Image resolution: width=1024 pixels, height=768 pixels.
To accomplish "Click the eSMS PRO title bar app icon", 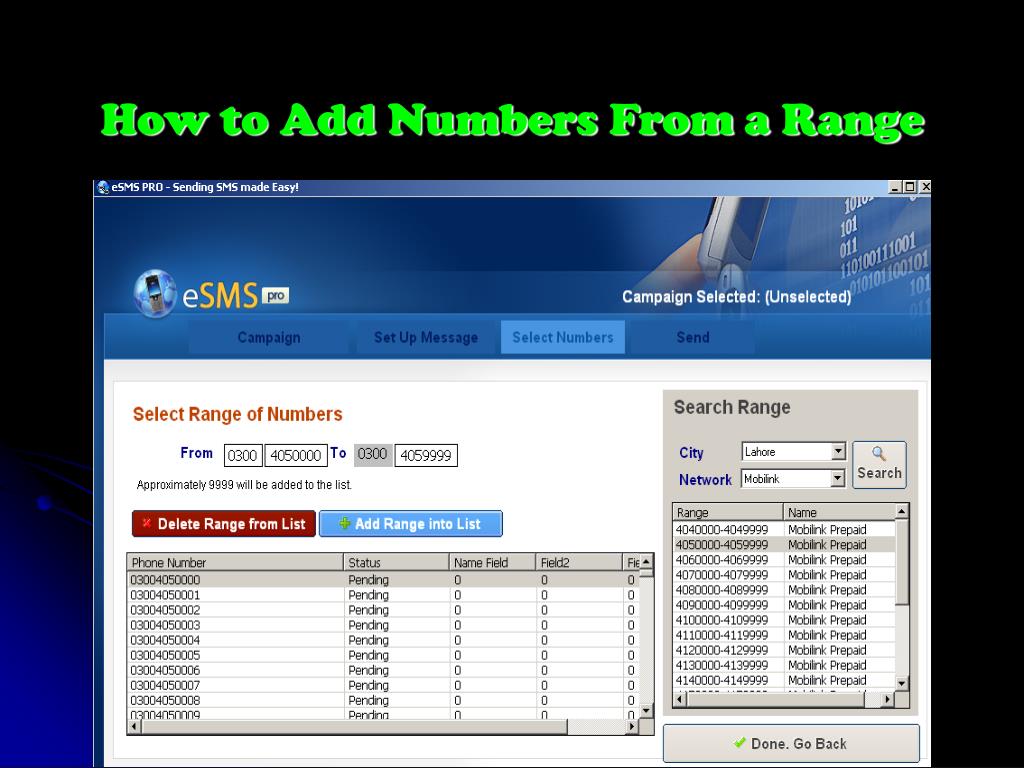I will (103, 187).
